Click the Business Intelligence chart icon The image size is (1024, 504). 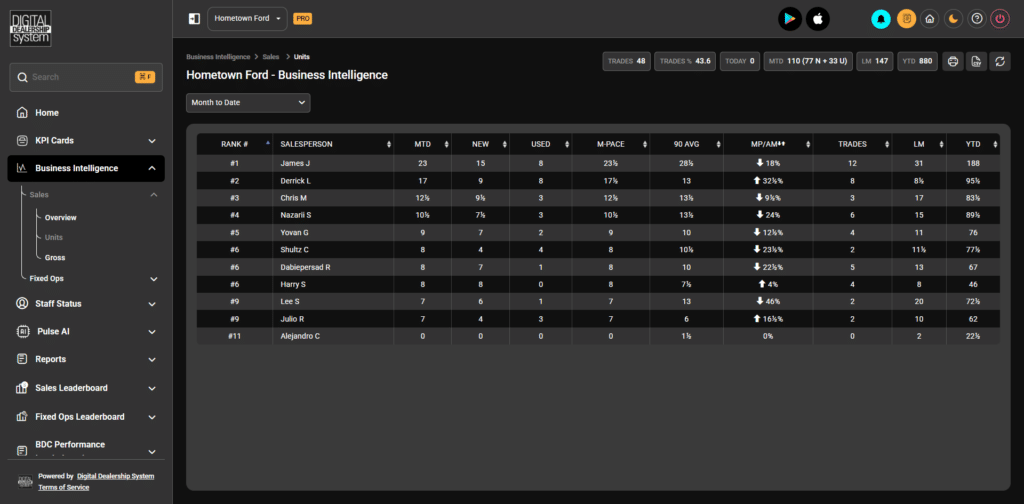[22, 168]
